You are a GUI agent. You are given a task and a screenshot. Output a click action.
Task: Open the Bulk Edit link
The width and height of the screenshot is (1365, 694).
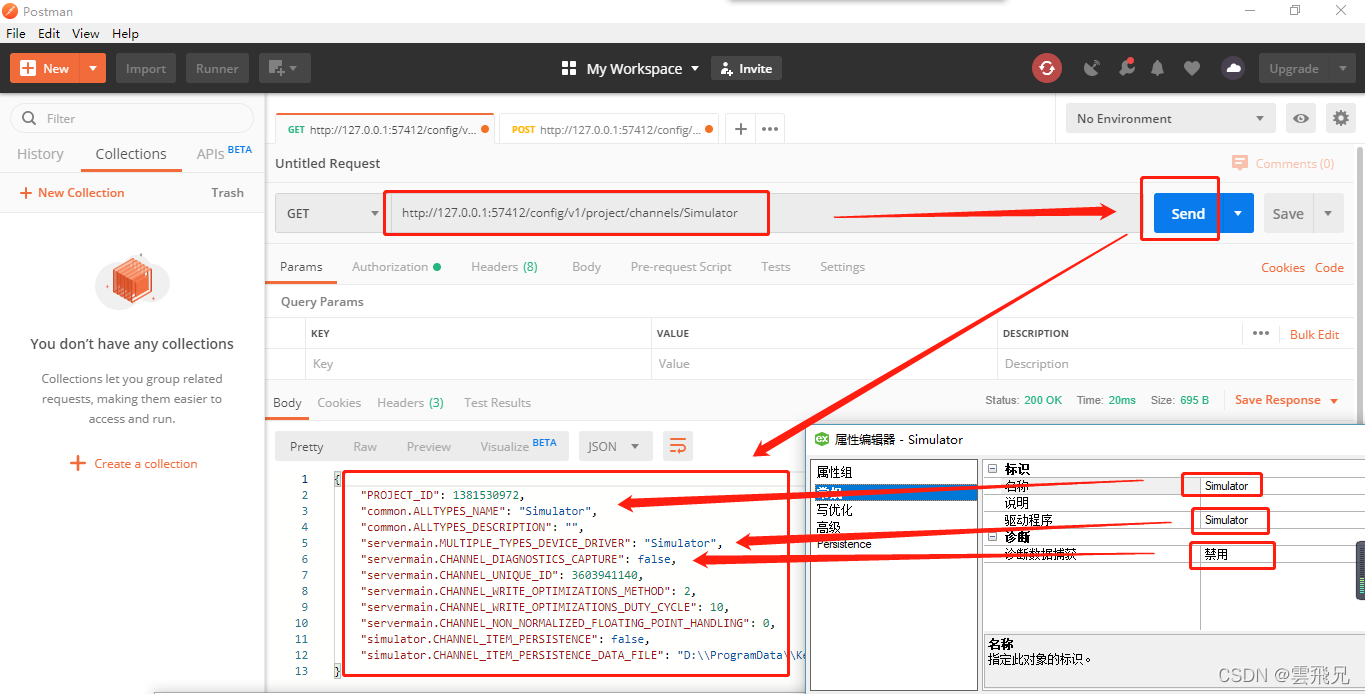(1314, 334)
